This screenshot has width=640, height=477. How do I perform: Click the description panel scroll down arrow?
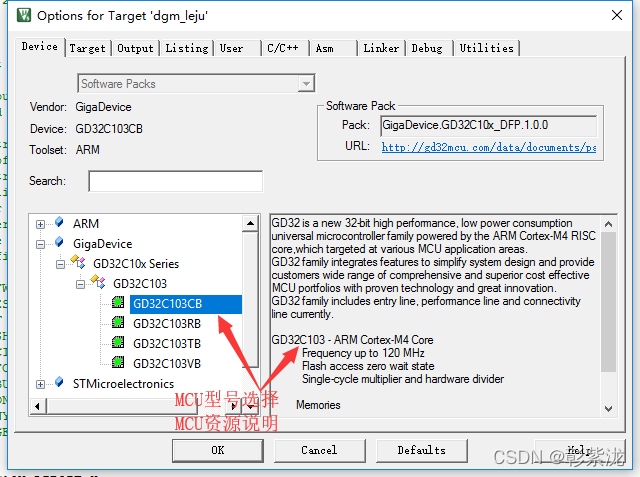tap(609, 409)
